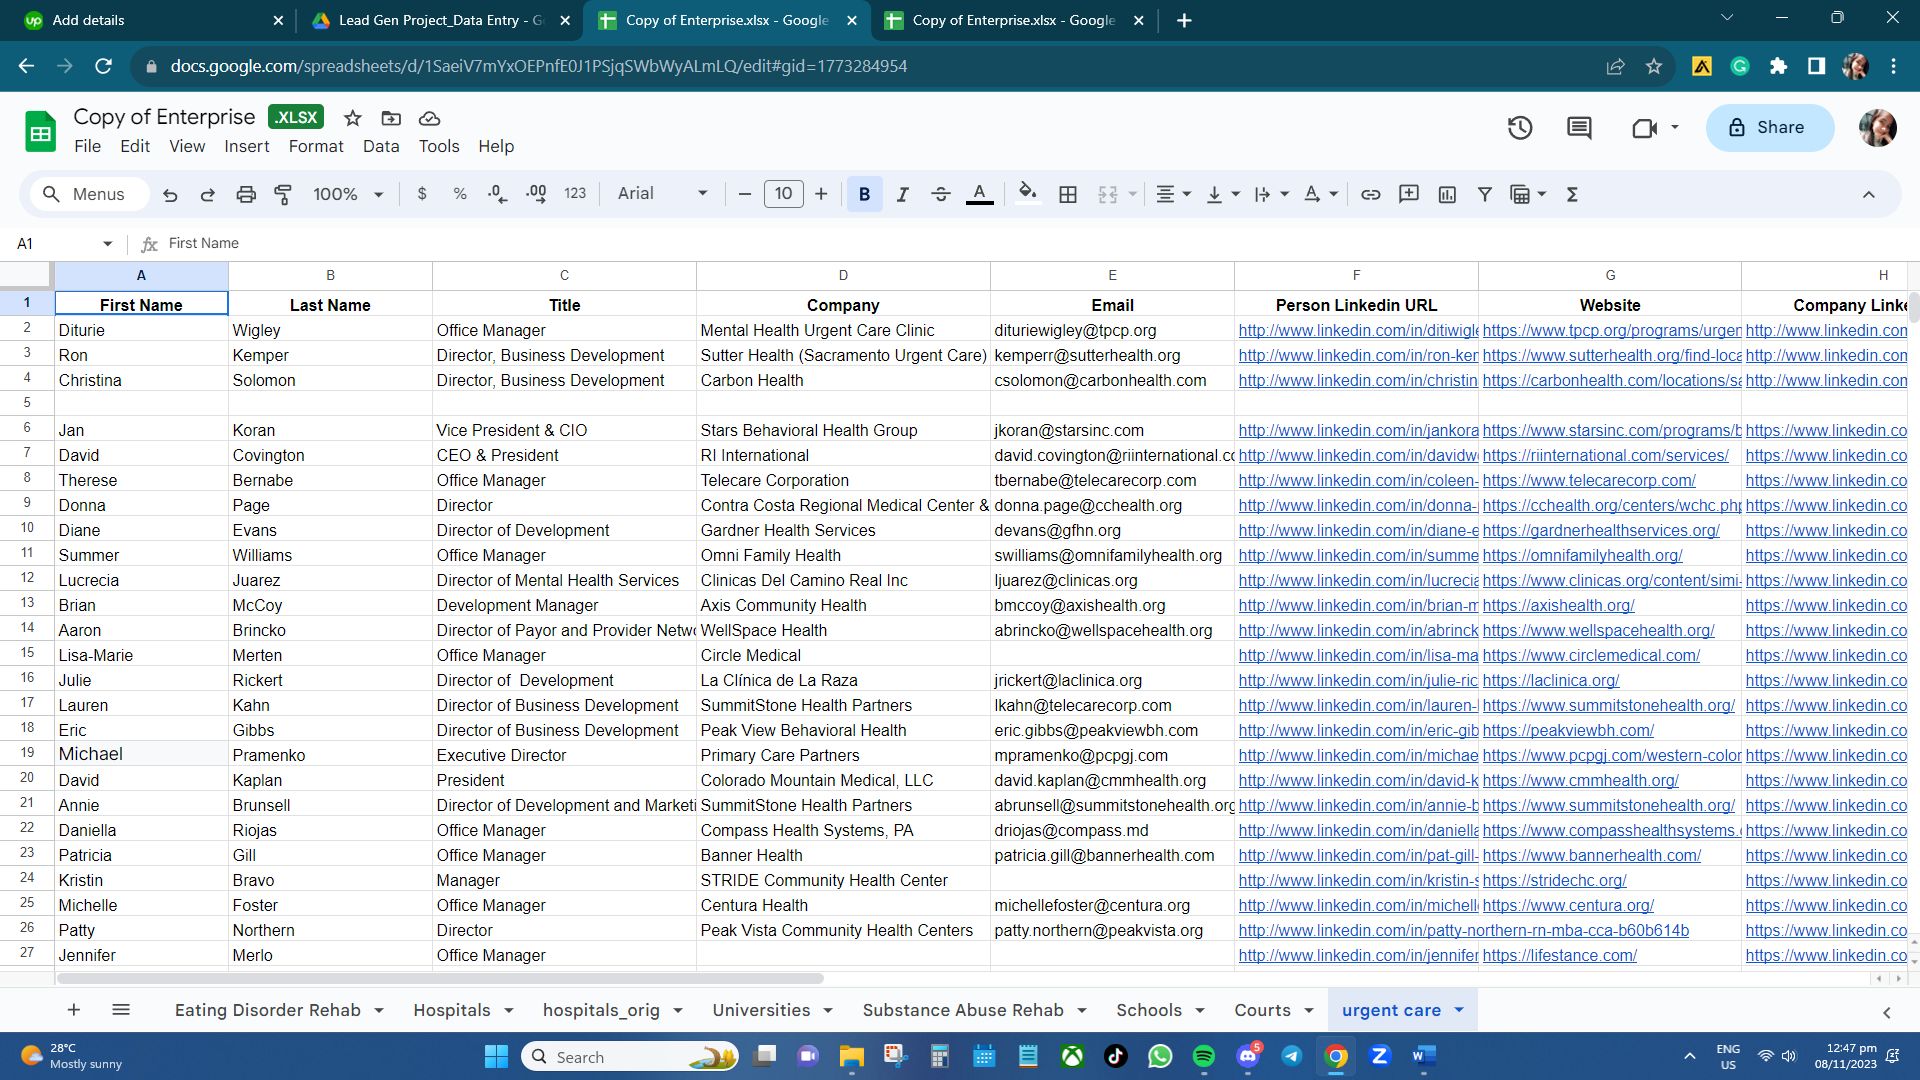Image resolution: width=1920 pixels, height=1080 pixels.
Task: Click the Undo icon in toolbar
Action: pyautogui.click(x=170, y=195)
